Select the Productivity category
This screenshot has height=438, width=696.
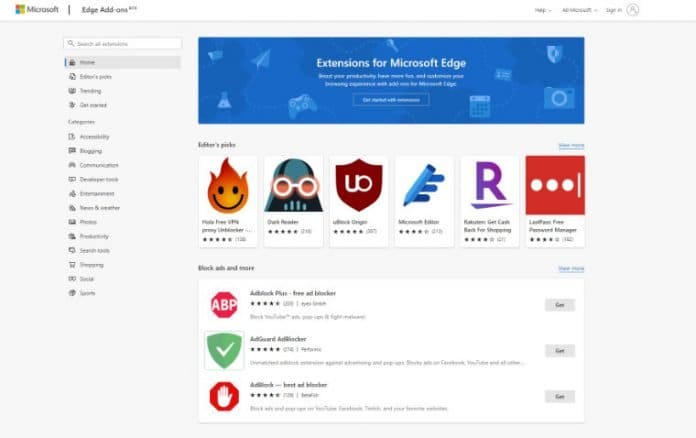tap(94, 236)
